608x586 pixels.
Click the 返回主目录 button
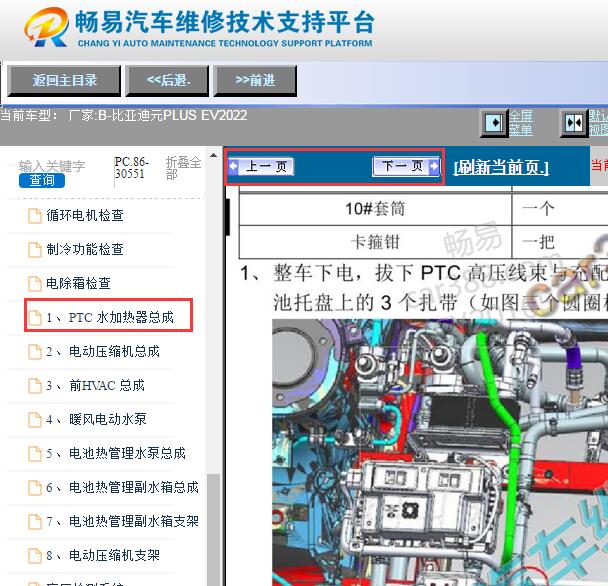[x=64, y=81]
